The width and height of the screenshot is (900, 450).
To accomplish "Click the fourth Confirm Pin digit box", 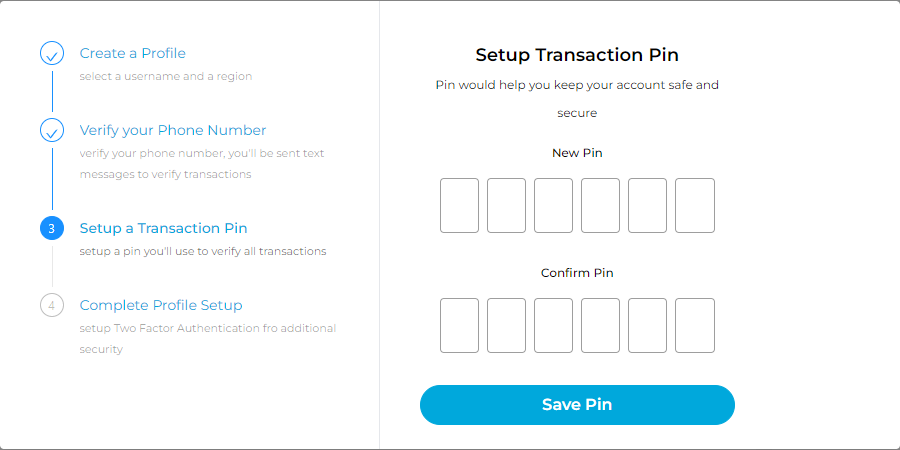I will (601, 325).
